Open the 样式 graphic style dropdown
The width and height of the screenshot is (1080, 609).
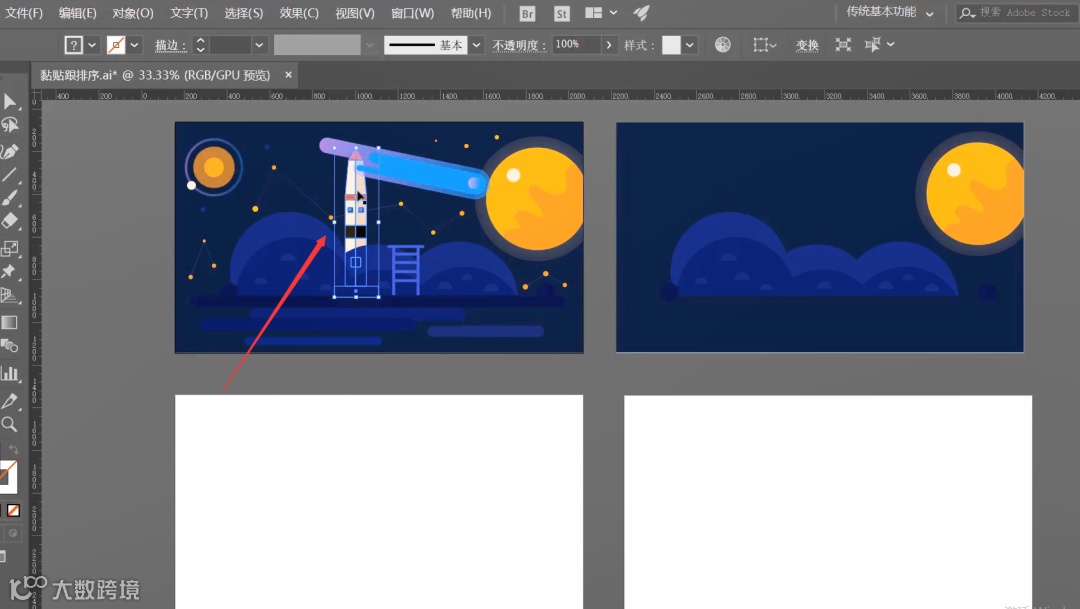click(689, 45)
